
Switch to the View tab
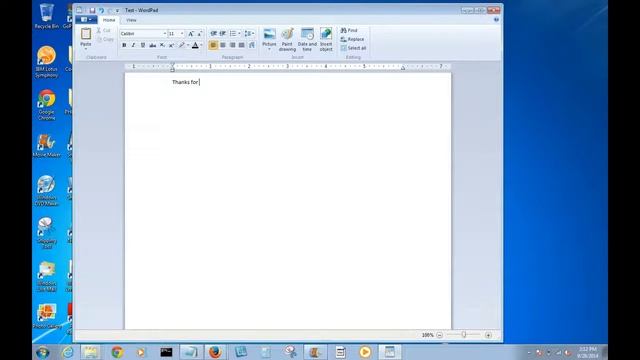point(131,20)
